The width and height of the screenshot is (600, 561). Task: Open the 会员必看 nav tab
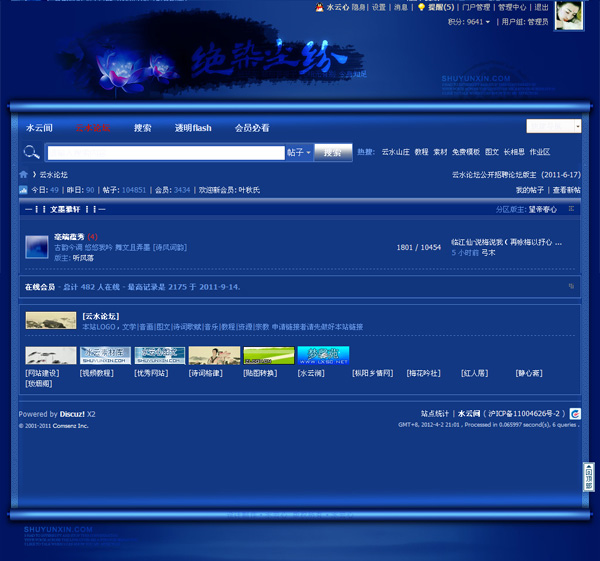[252, 128]
